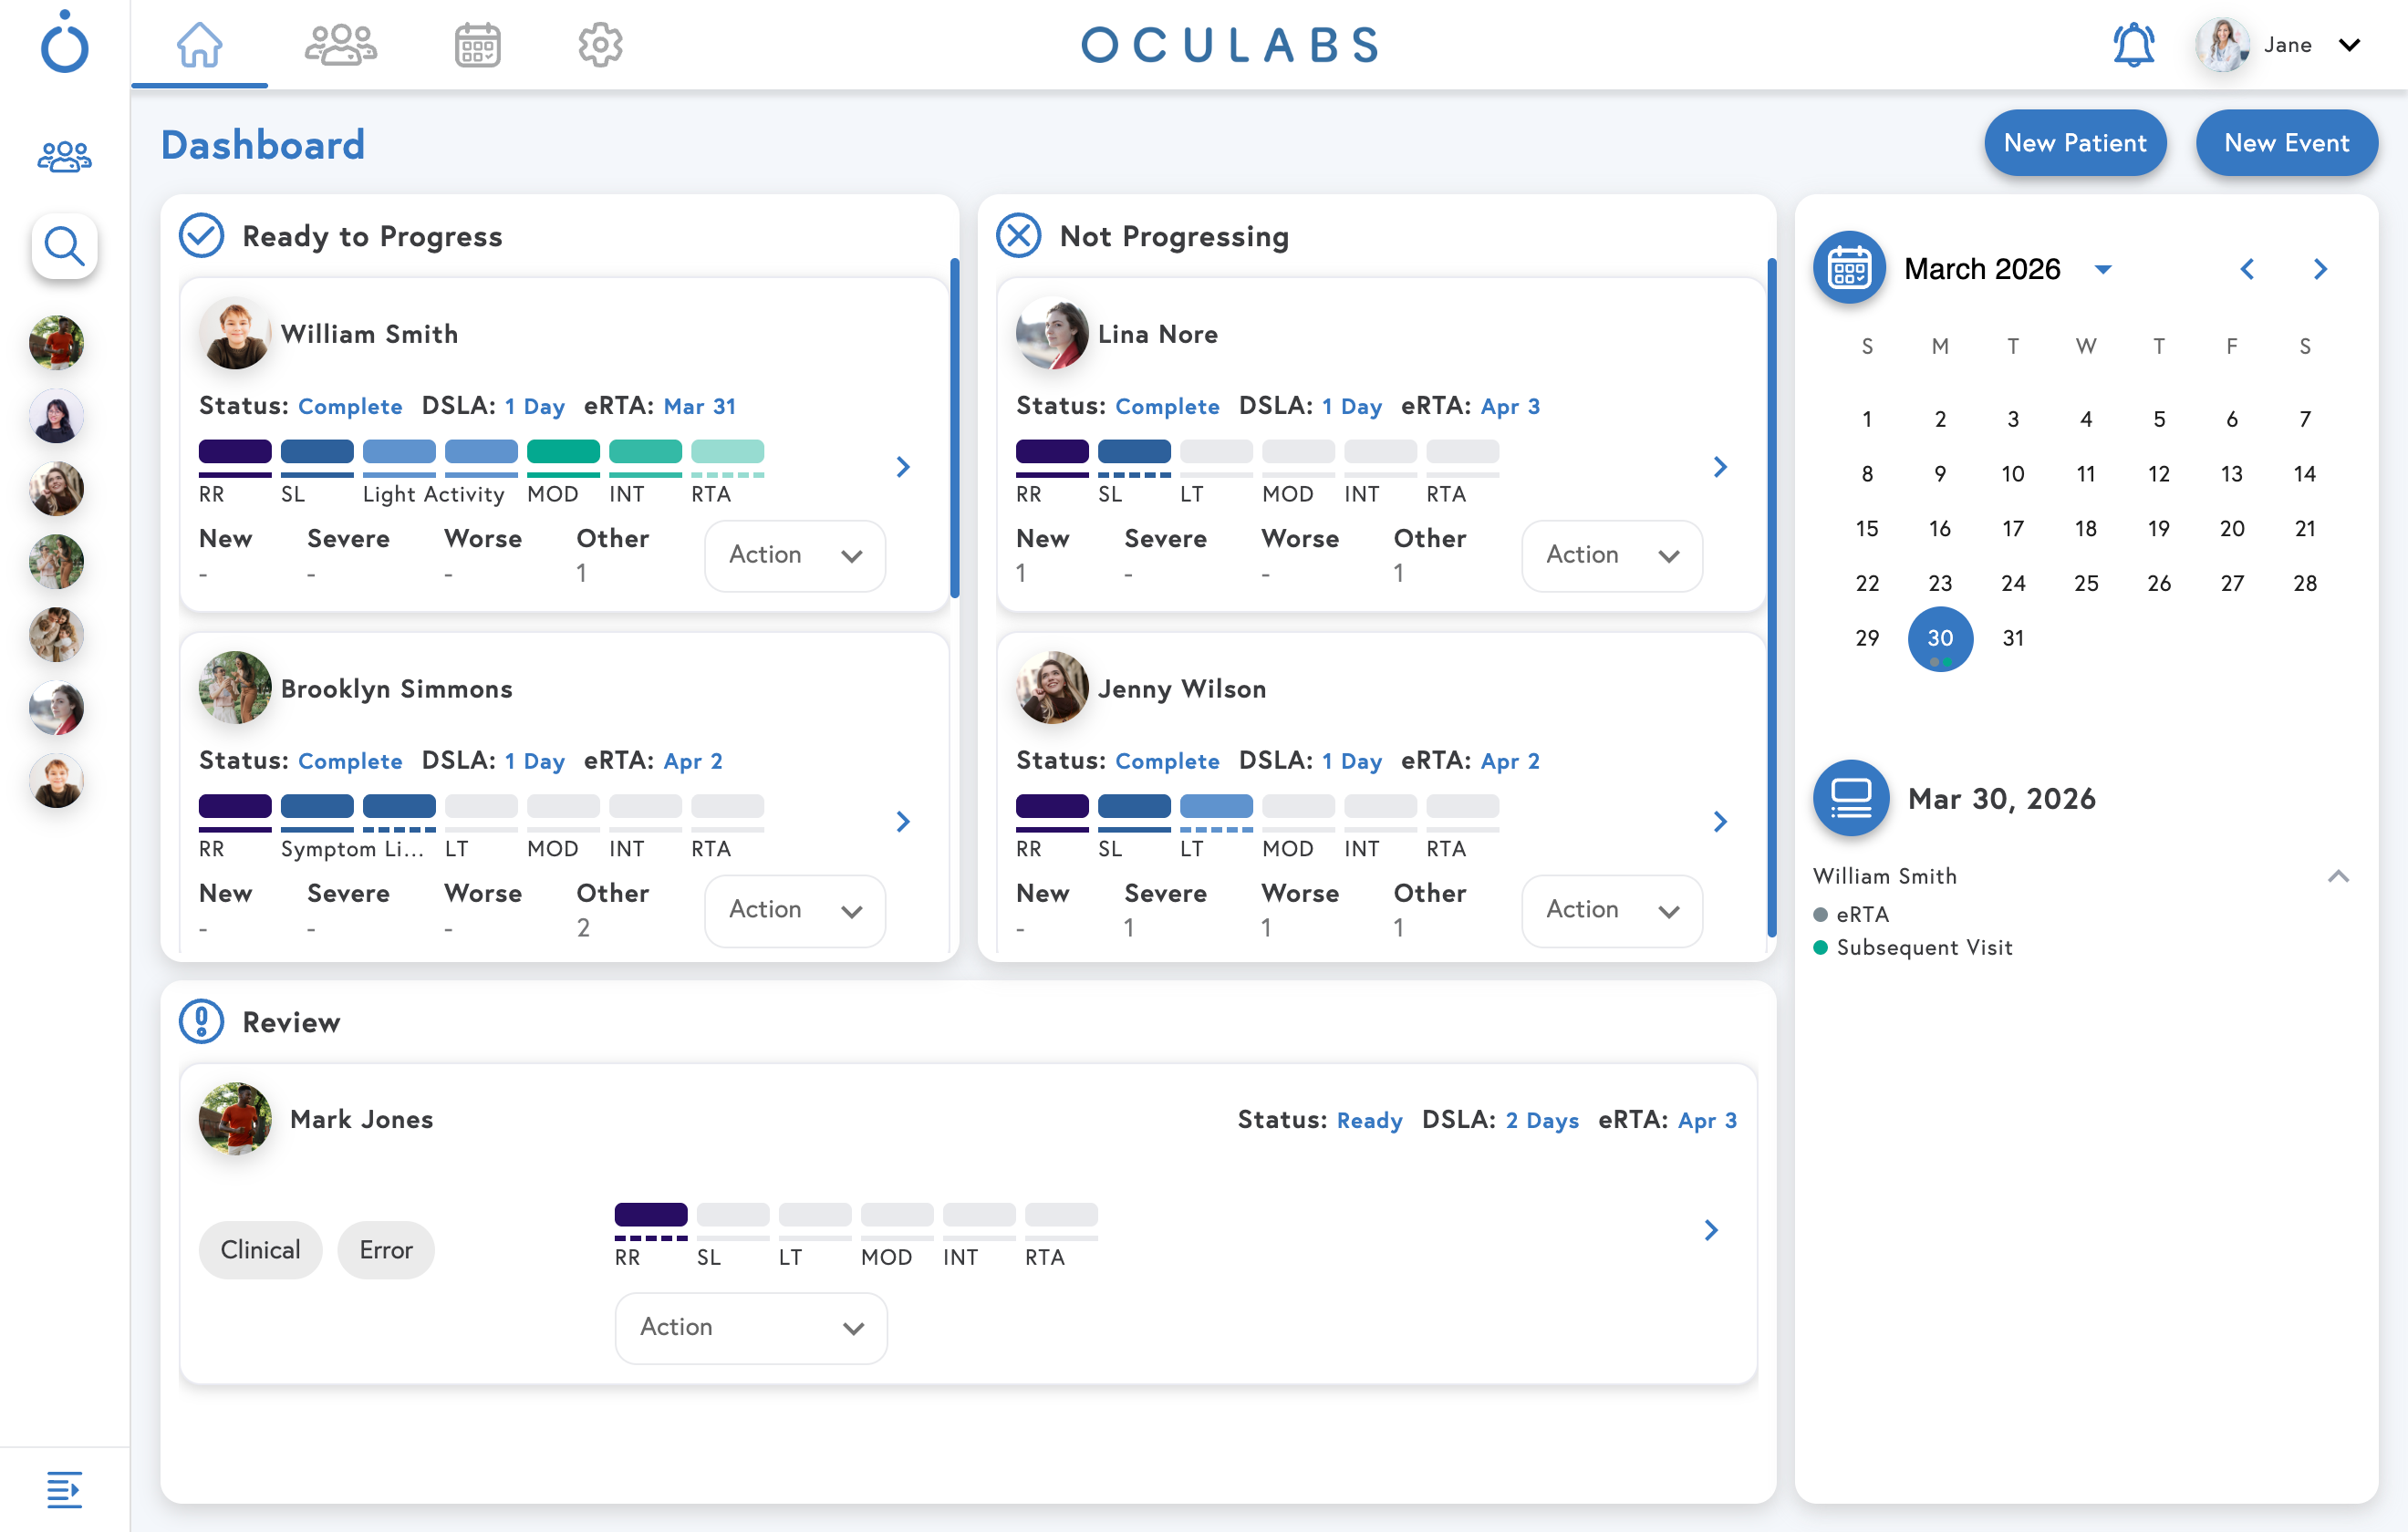Viewport: 2408px width, 1532px height.
Task: Click Jenny Wilson's card avatar
Action: point(1052,688)
